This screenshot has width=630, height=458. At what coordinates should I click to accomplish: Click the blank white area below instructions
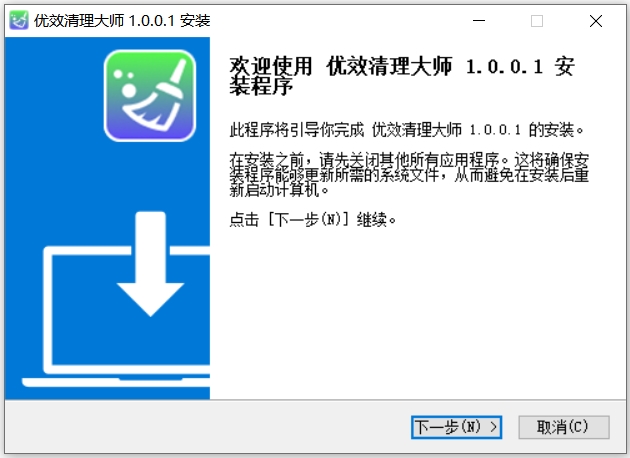point(418,313)
